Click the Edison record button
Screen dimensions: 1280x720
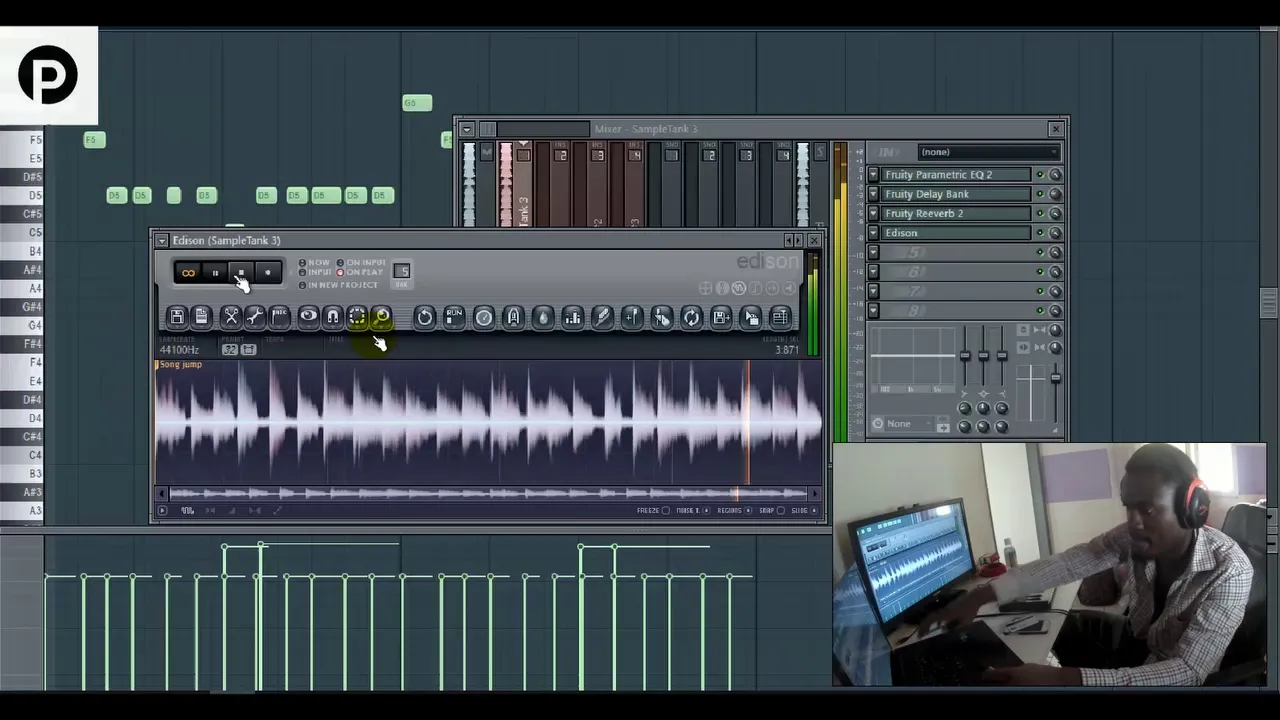click(x=268, y=272)
